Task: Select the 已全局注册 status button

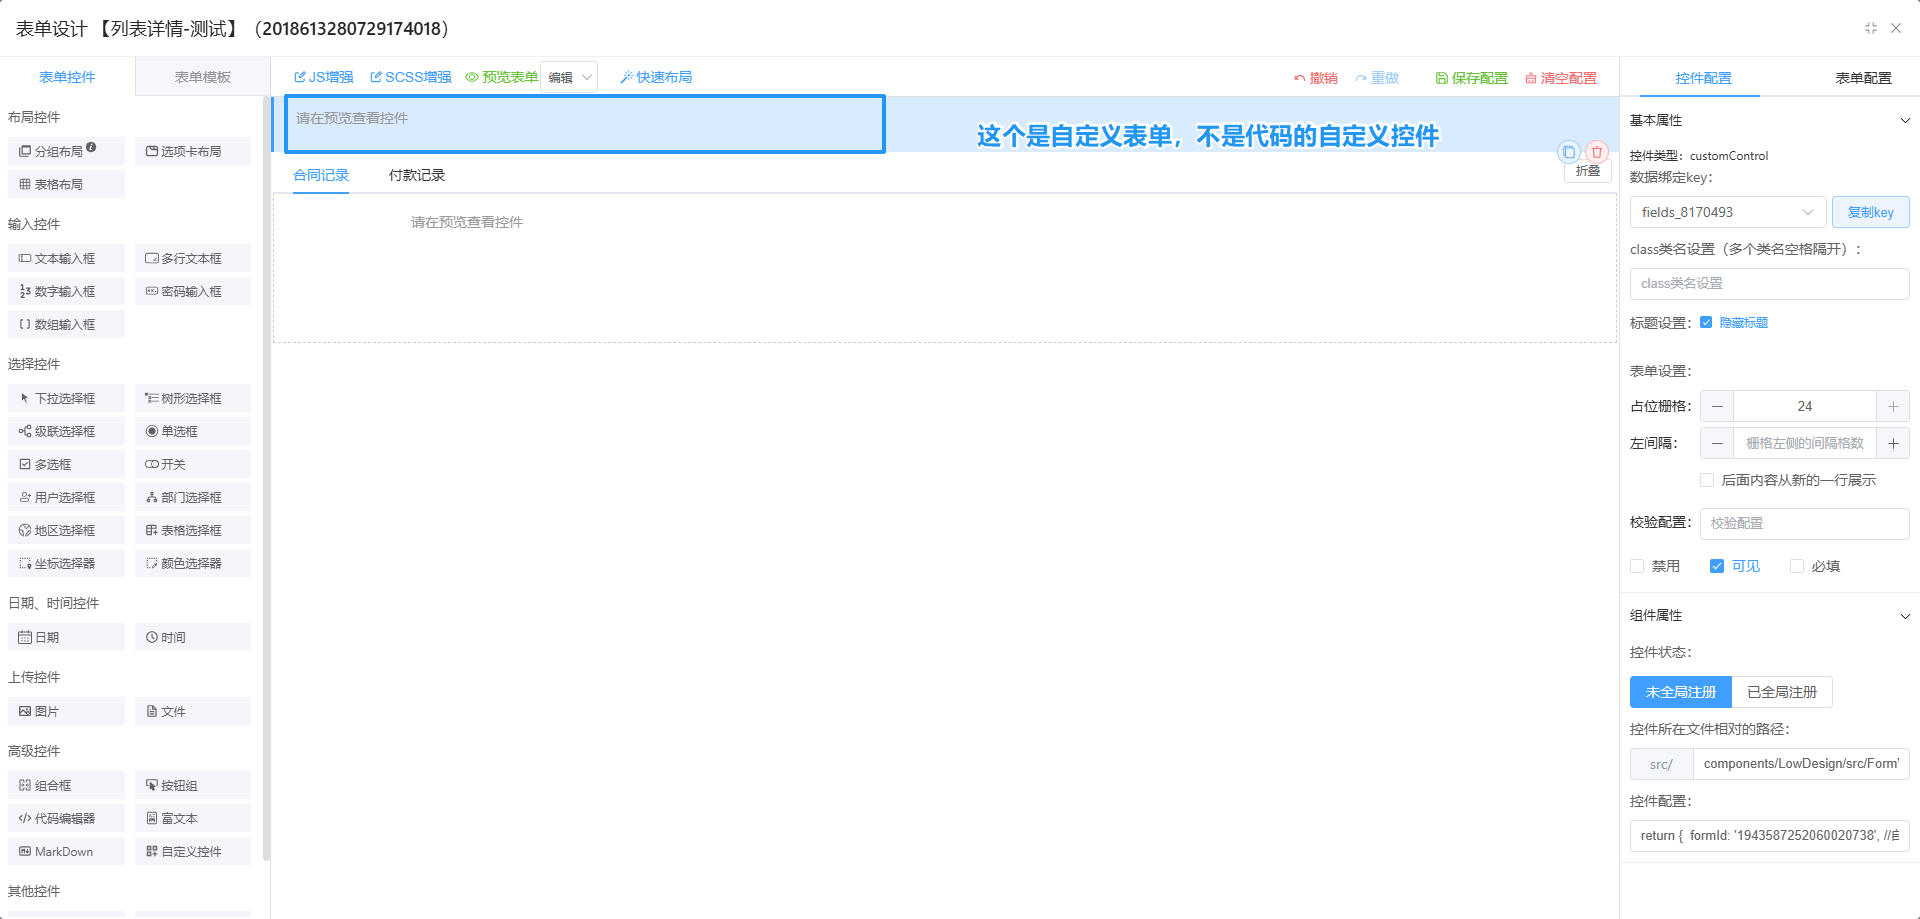Action: click(x=1781, y=692)
